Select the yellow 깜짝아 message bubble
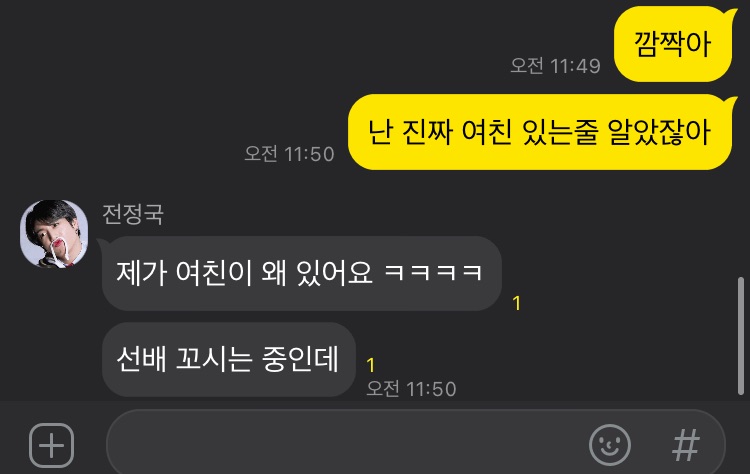The image size is (750, 474). [673, 44]
